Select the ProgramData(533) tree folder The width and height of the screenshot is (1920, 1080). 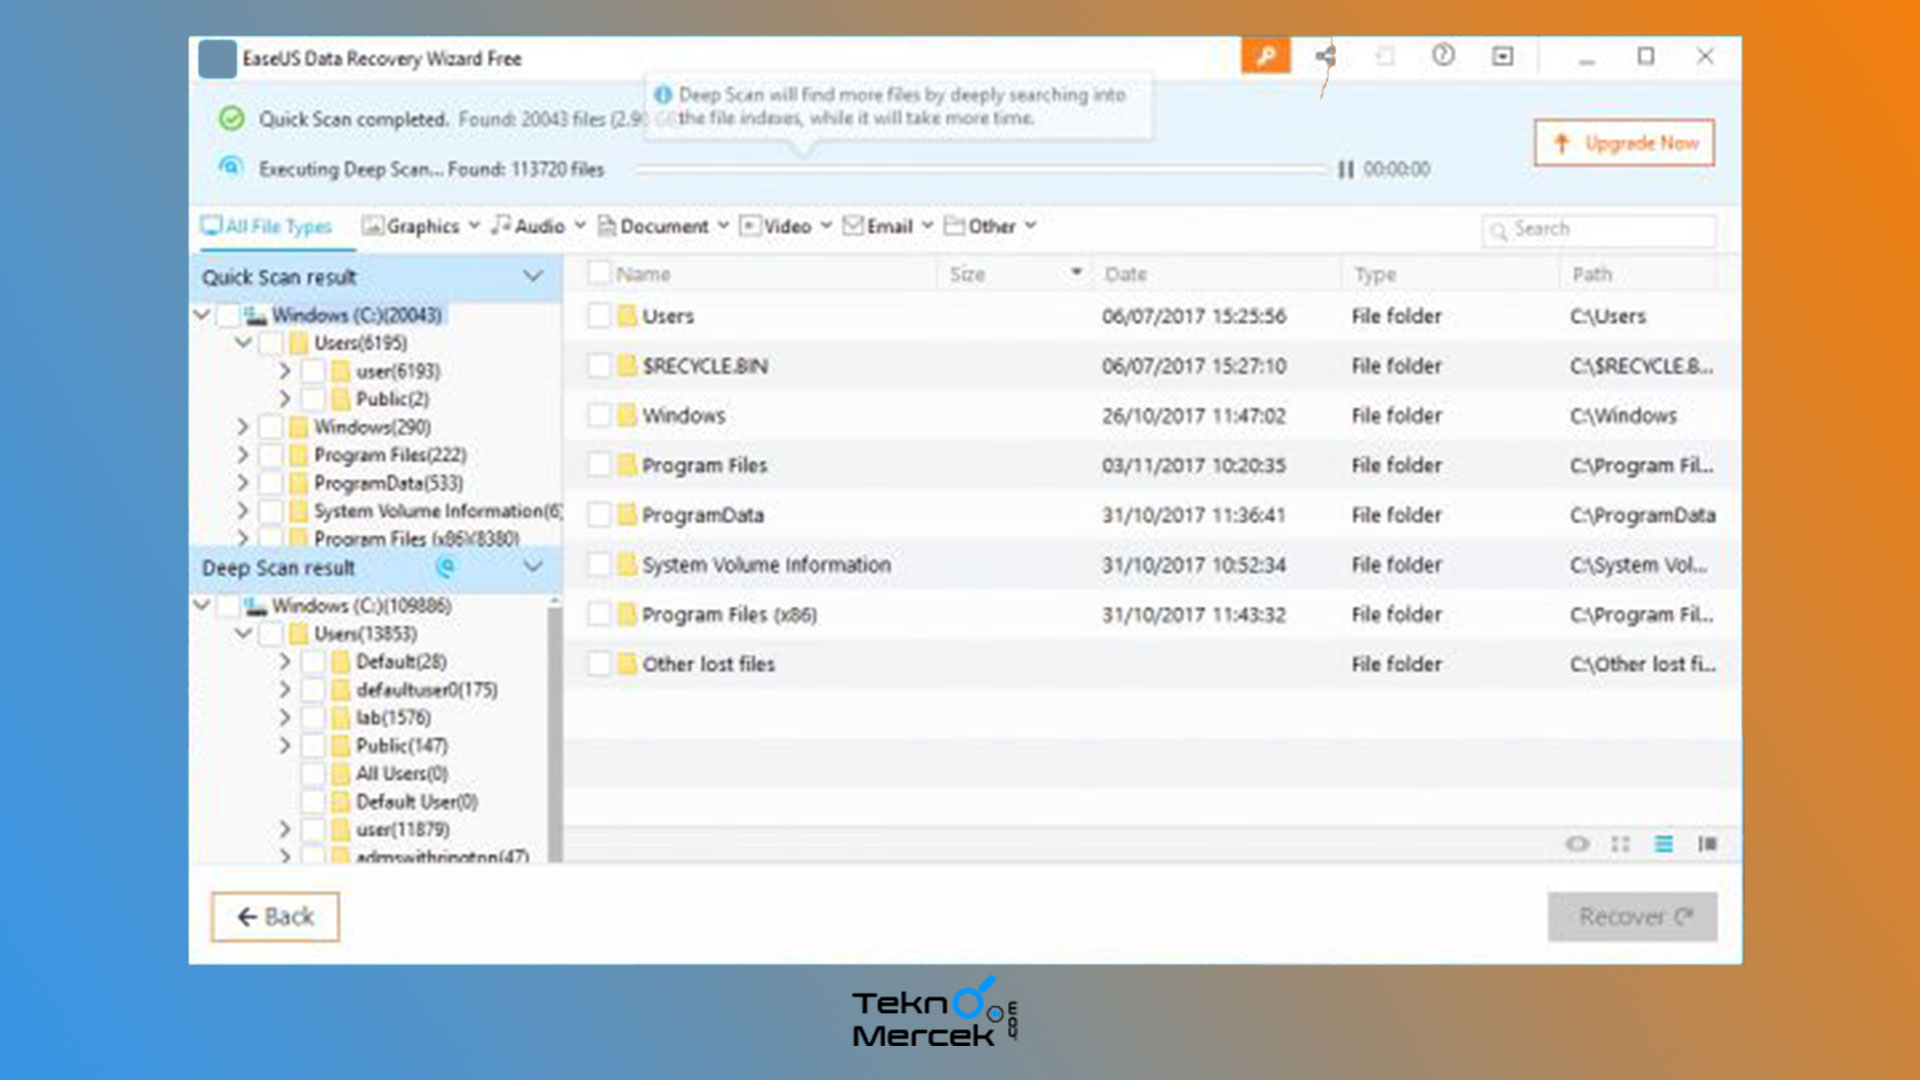pyautogui.click(x=388, y=483)
